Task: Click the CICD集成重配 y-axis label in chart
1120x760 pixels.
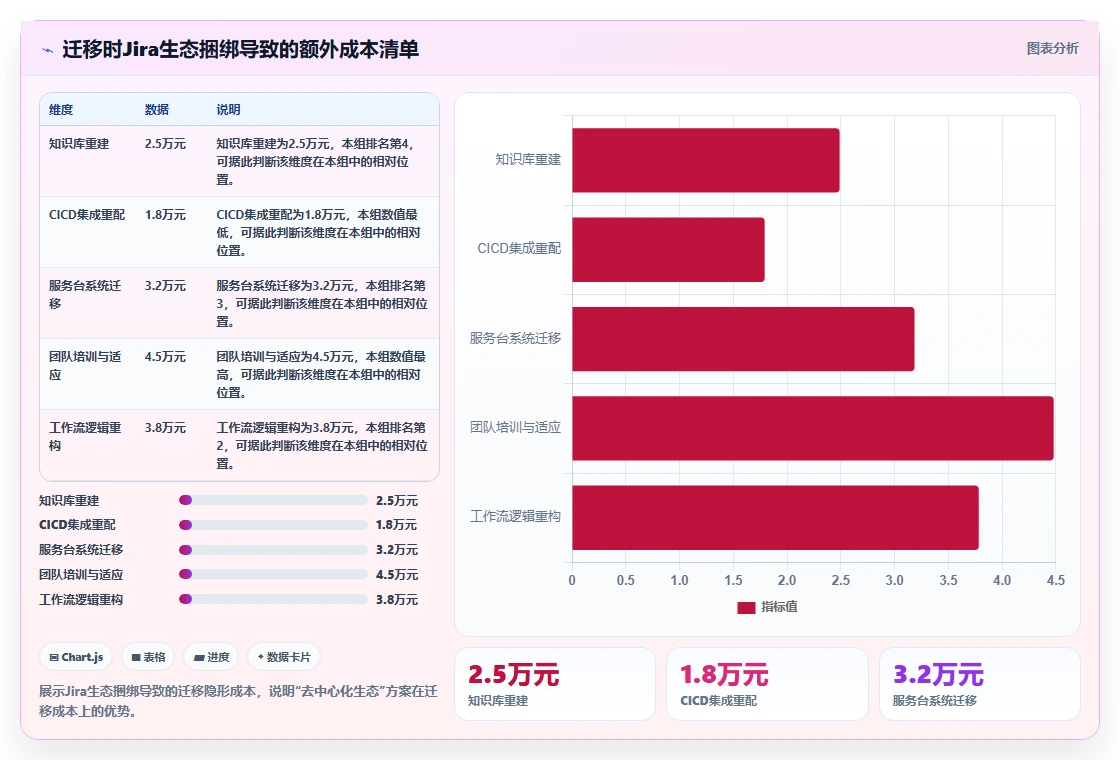Action: [519, 249]
